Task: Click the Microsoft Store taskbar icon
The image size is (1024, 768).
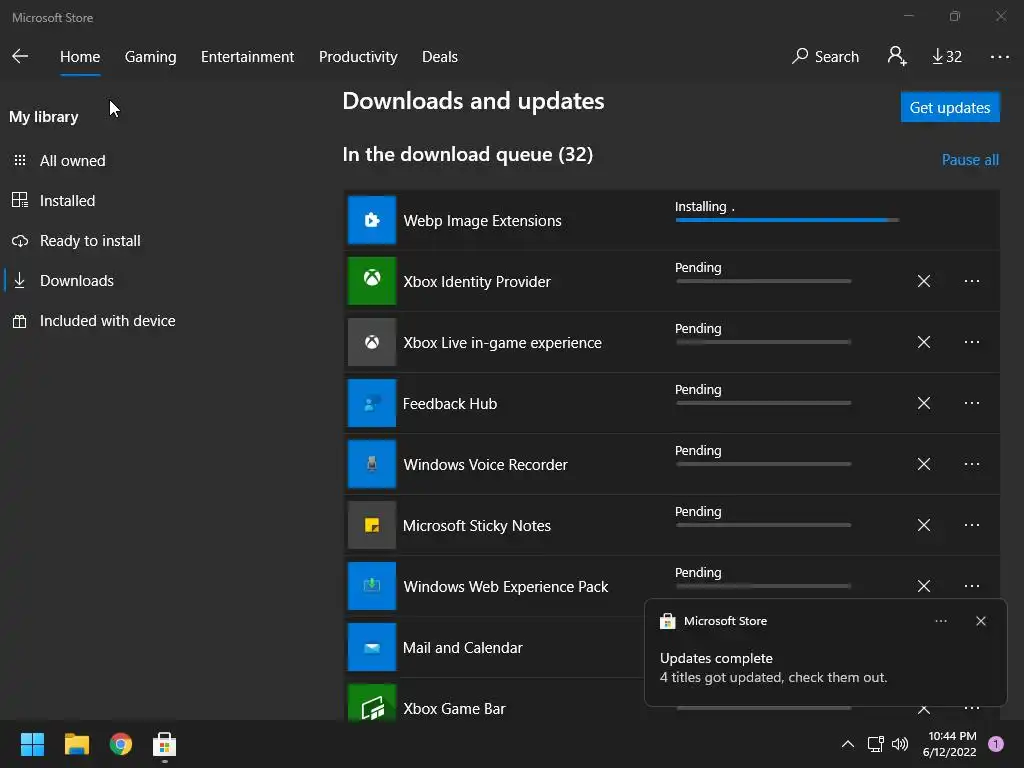Action: pos(165,744)
